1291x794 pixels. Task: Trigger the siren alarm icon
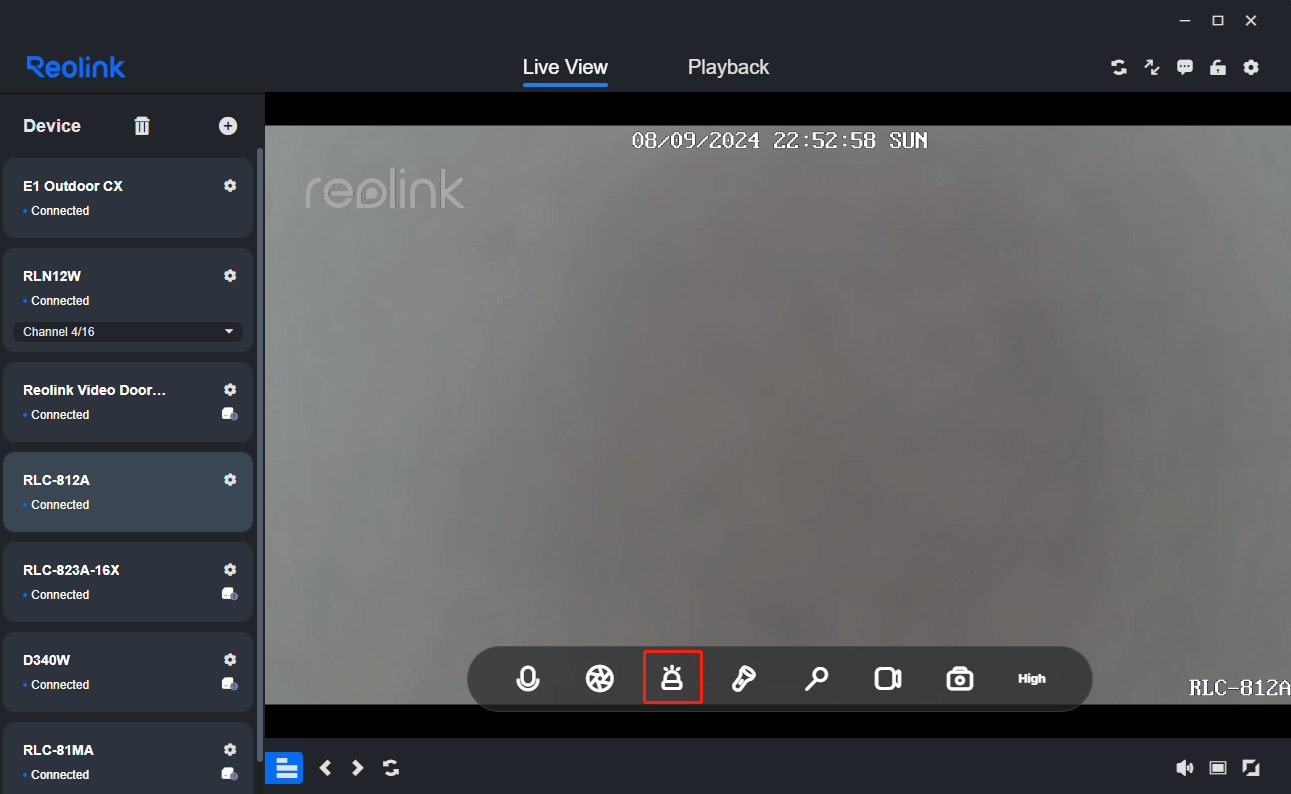[672, 678]
